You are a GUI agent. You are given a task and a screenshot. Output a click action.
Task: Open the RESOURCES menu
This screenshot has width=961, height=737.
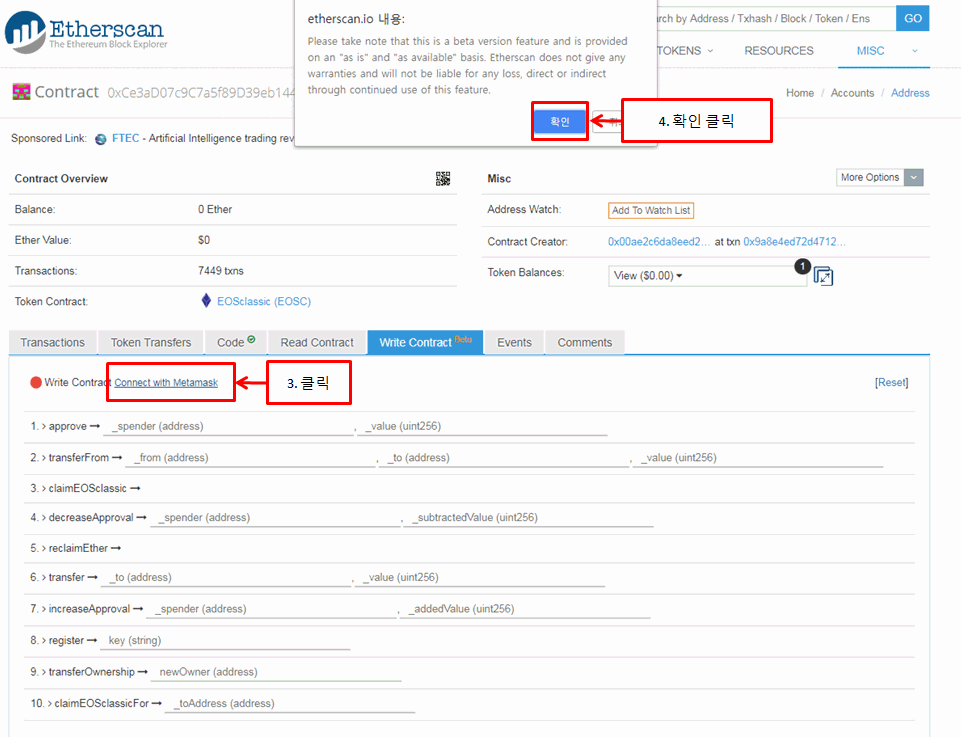779,51
